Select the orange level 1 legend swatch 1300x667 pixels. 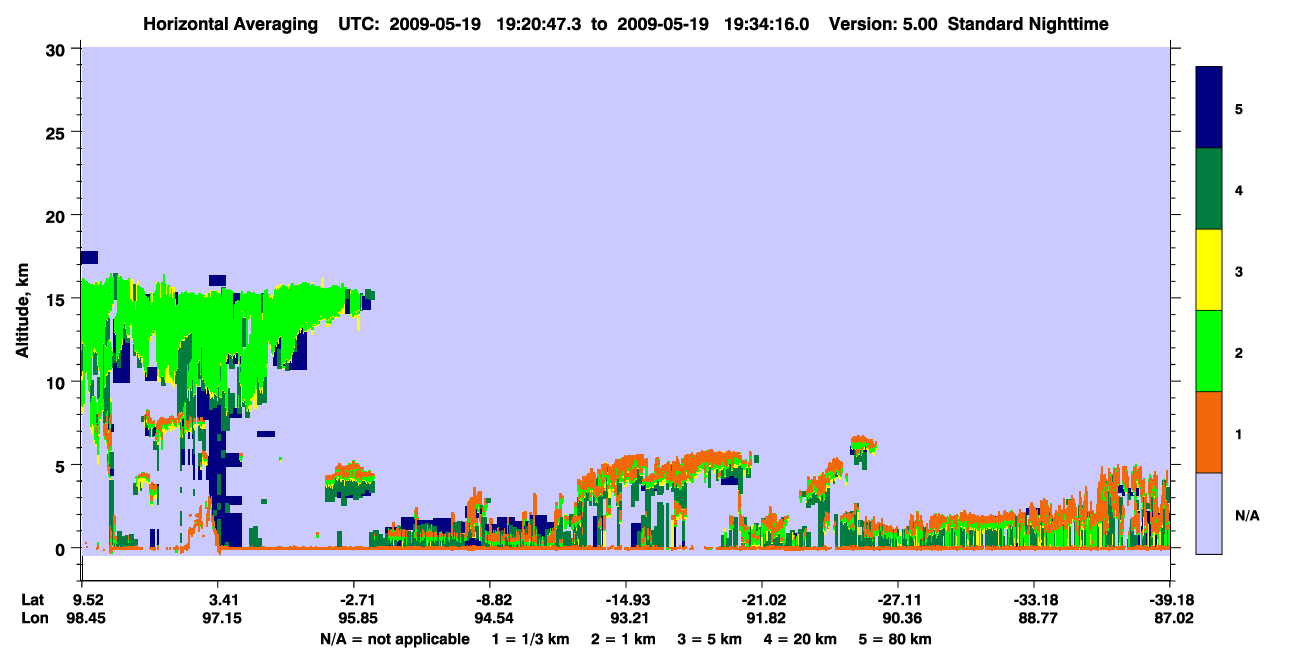click(1209, 432)
